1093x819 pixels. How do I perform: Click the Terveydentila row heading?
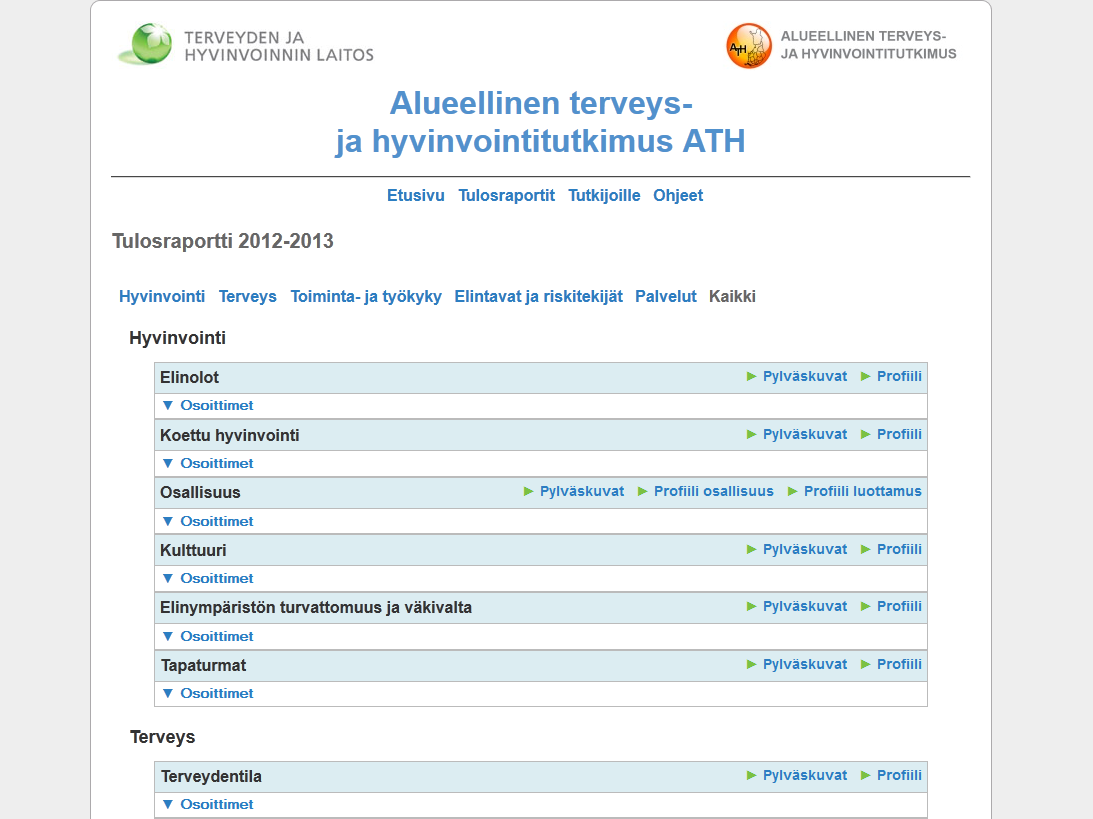tap(211, 776)
